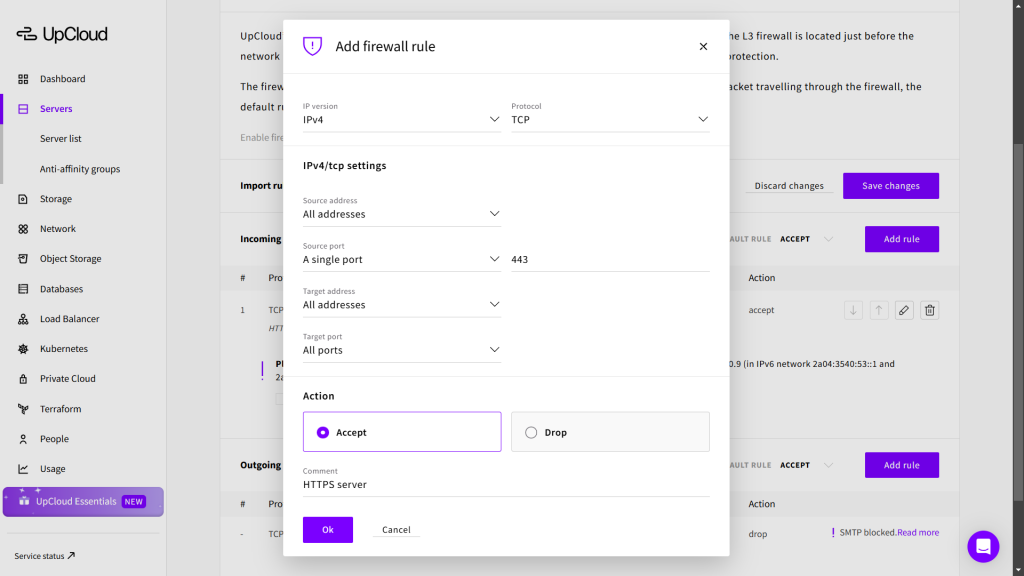Open the Service status link
The width and height of the screenshot is (1024, 576).
pos(44,556)
